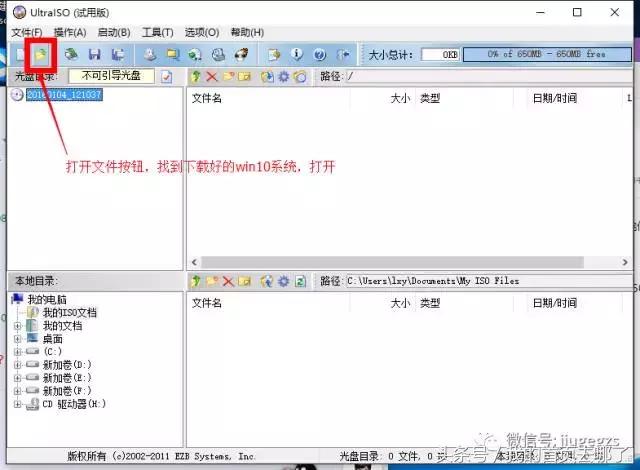Click the gear icon in 本地目录 toolbar
The width and height of the screenshot is (640, 470).
point(284,281)
